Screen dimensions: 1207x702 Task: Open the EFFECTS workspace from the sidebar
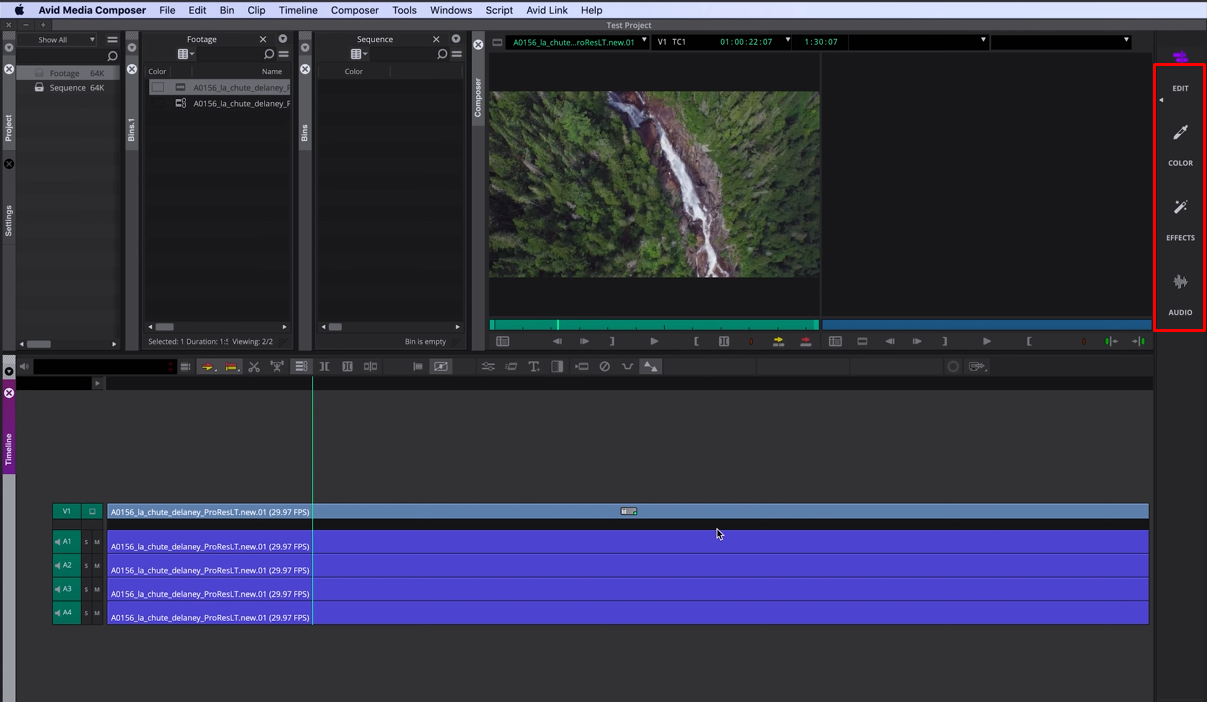click(x=1180, y=220)
